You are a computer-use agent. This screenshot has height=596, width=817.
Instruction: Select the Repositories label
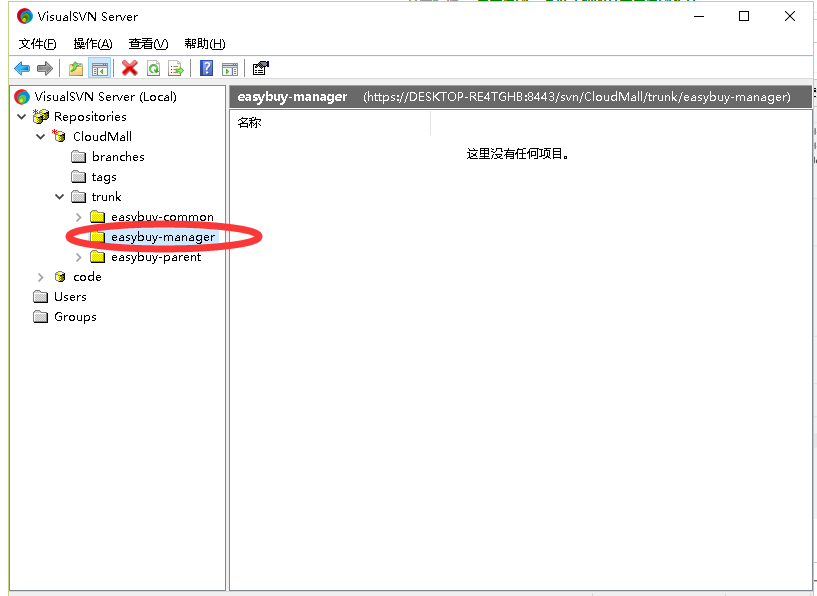point(90,116)
